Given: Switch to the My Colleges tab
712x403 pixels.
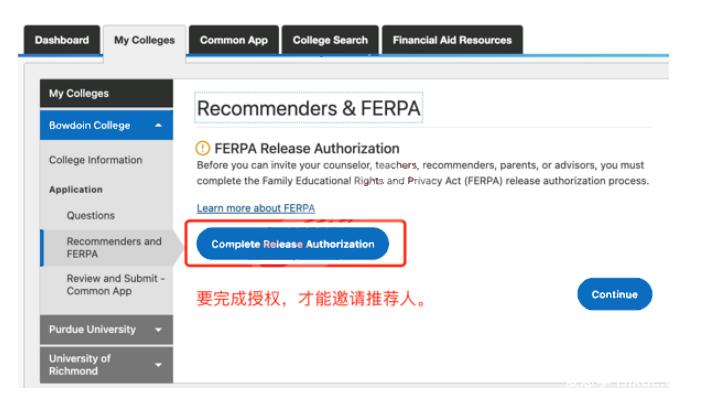Looking at the screenshot, I should 144,41.
